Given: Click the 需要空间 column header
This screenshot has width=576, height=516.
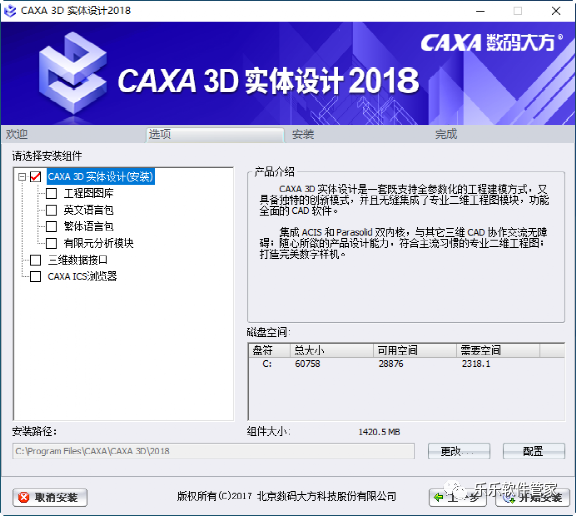Looking at the screenshot, I should [498, 350].
